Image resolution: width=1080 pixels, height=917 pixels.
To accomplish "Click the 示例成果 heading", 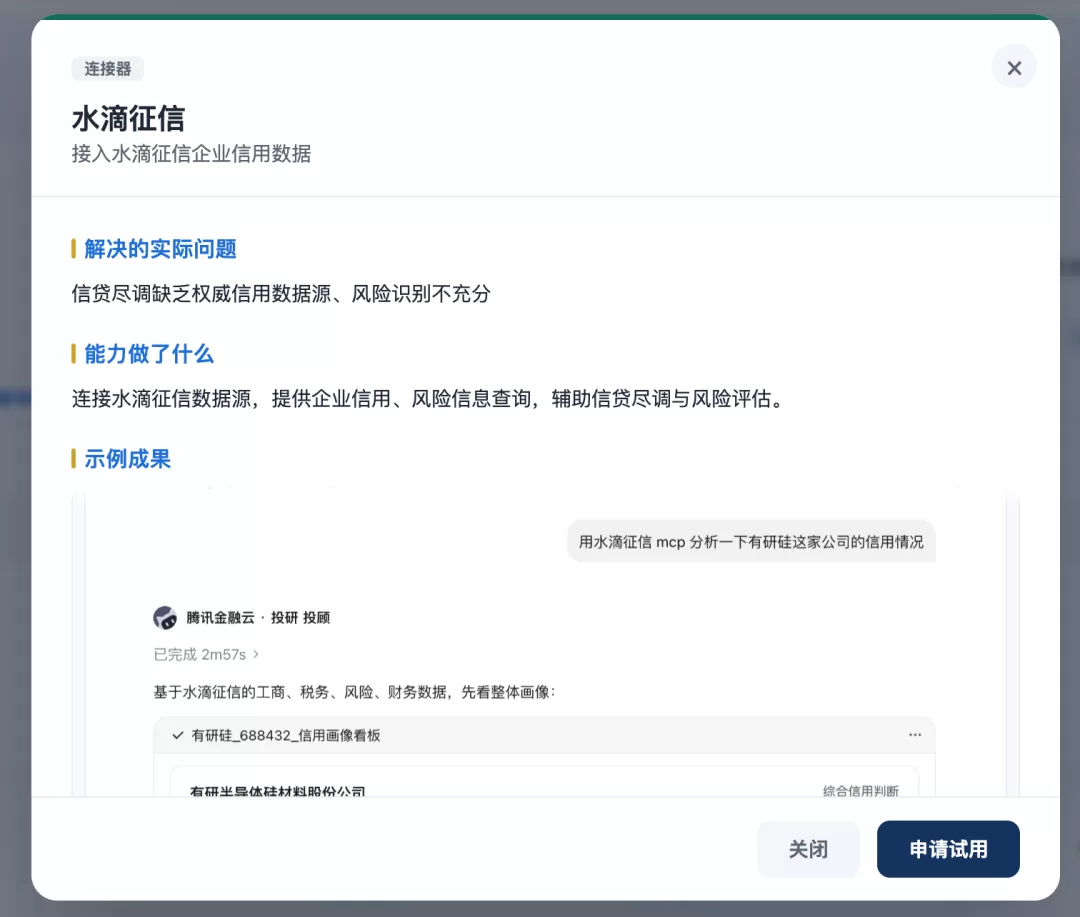I will point(127,458).
